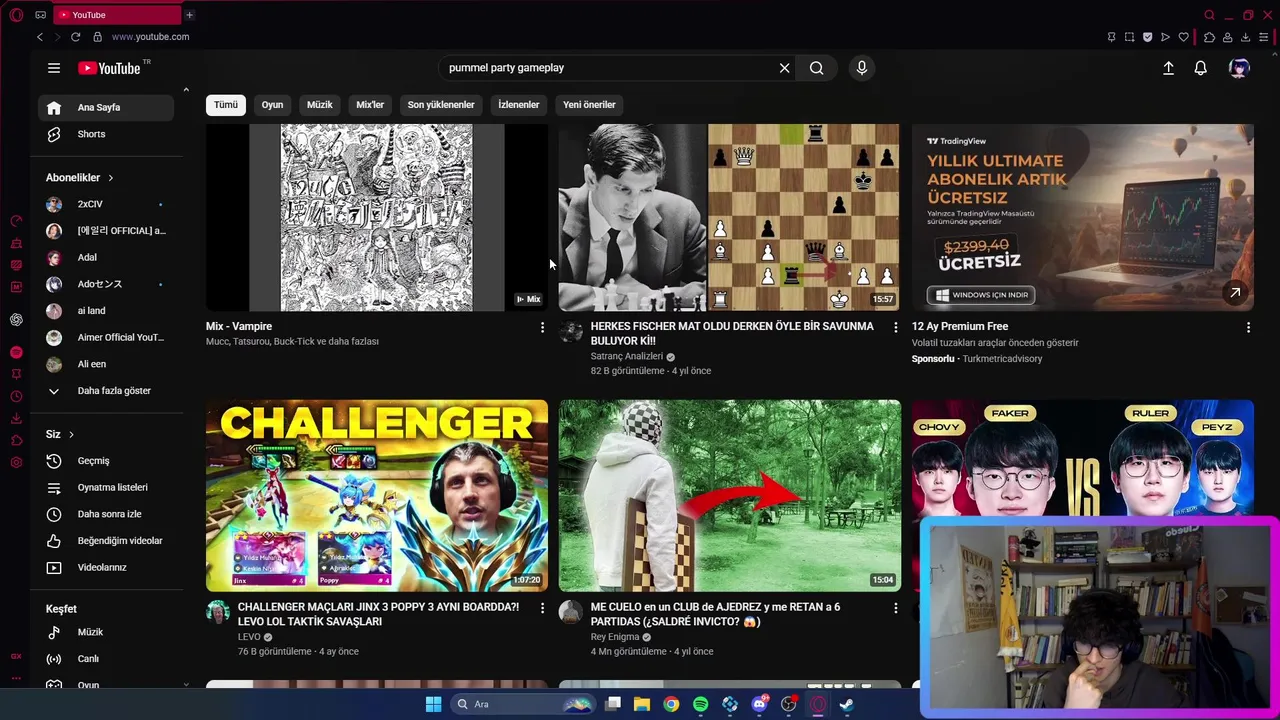Play the chess club green park thumbnail
The image size is (1280, 720).
pyautogui.click(x=729, y=496)
